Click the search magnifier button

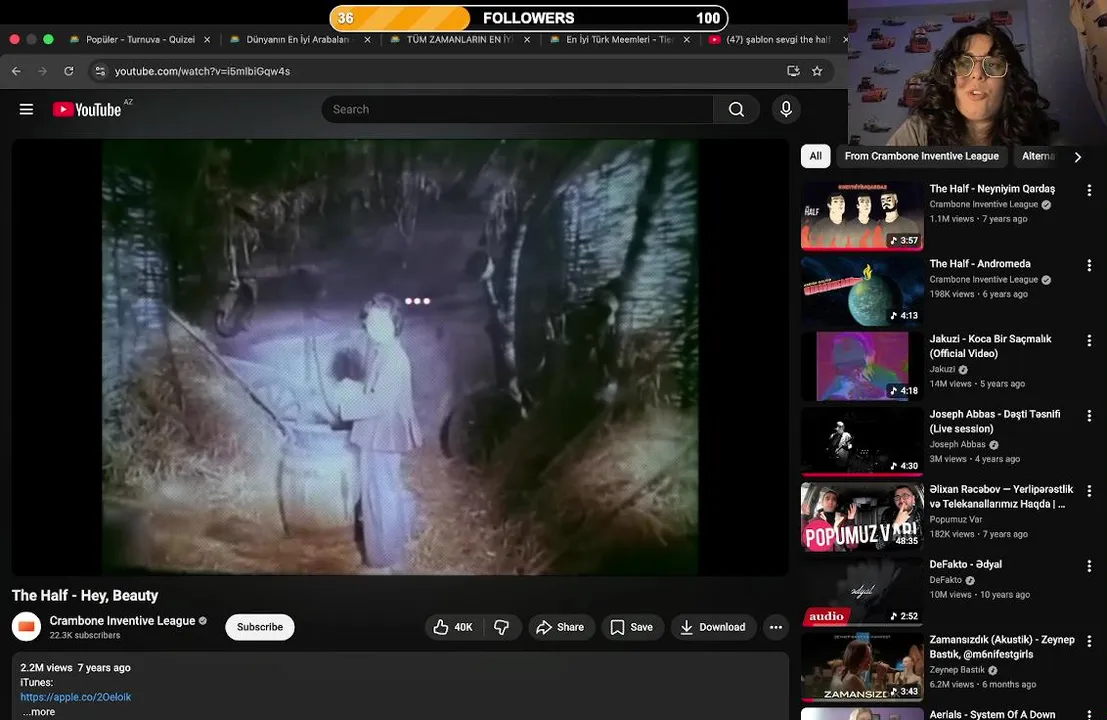(736, 109)
